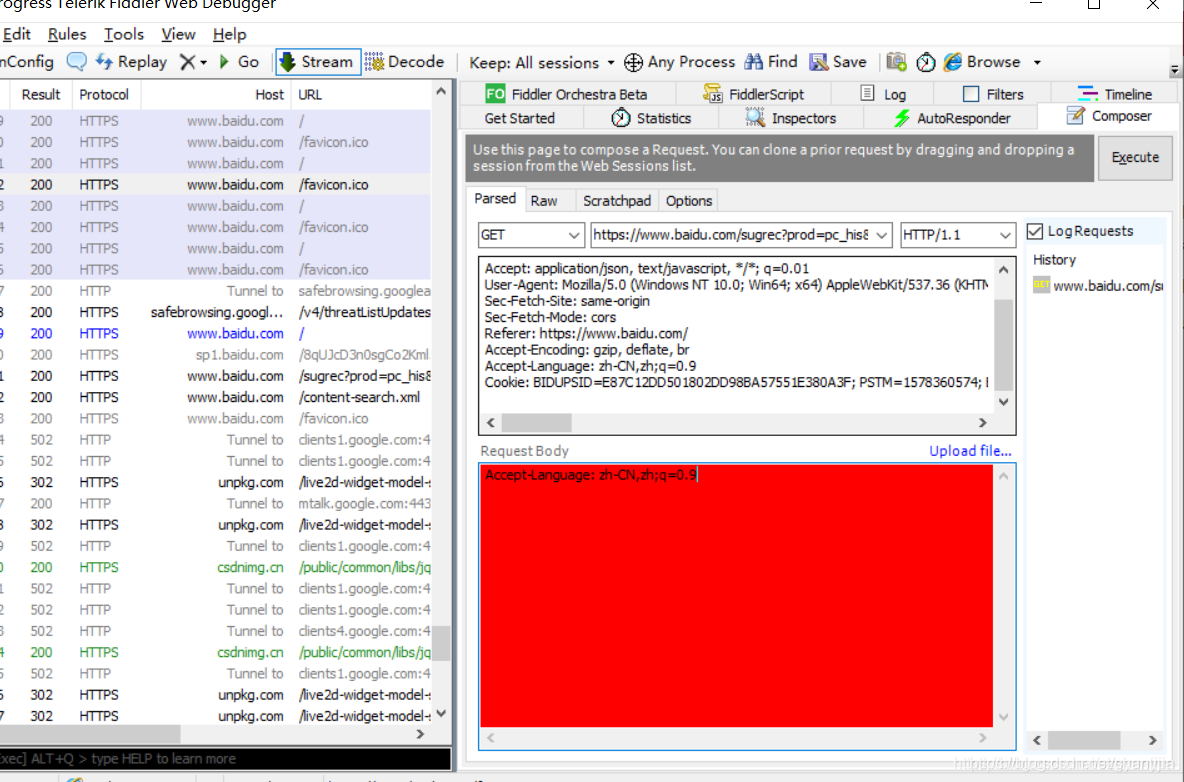Open Find with the binoculars icon

pyautogui.click(x=771, y=62)
